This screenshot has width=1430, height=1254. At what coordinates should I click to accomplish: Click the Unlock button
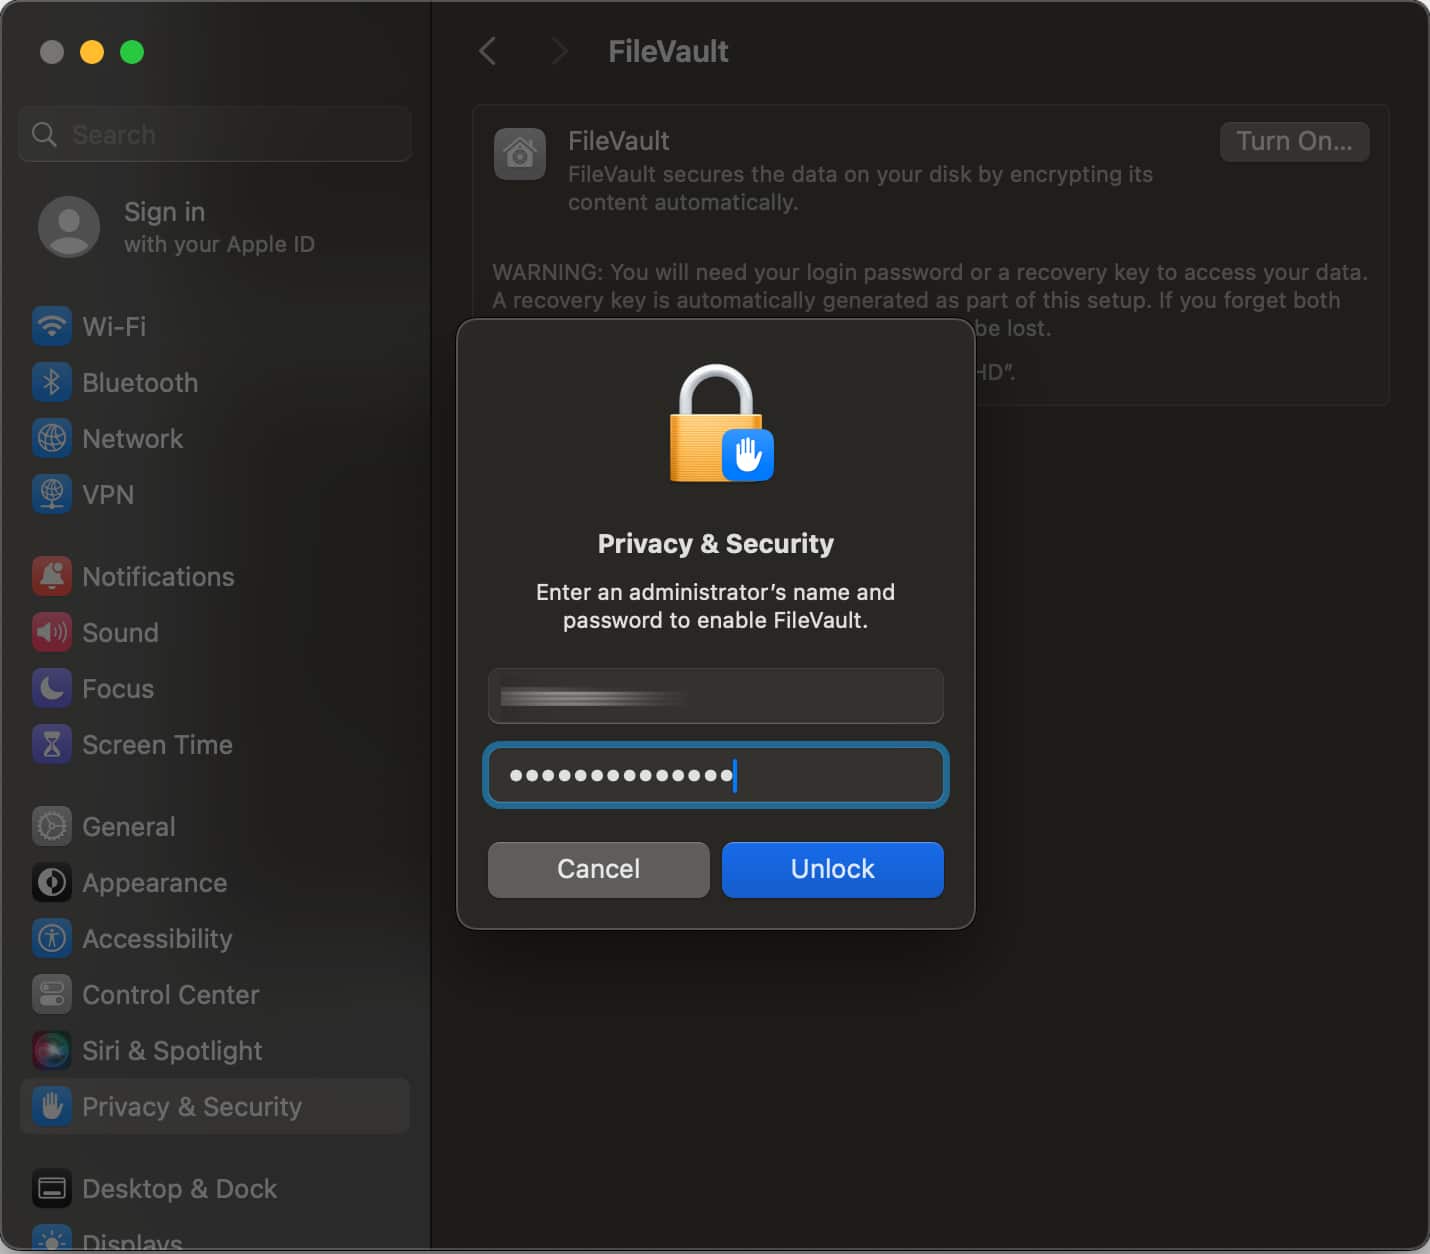833,869
